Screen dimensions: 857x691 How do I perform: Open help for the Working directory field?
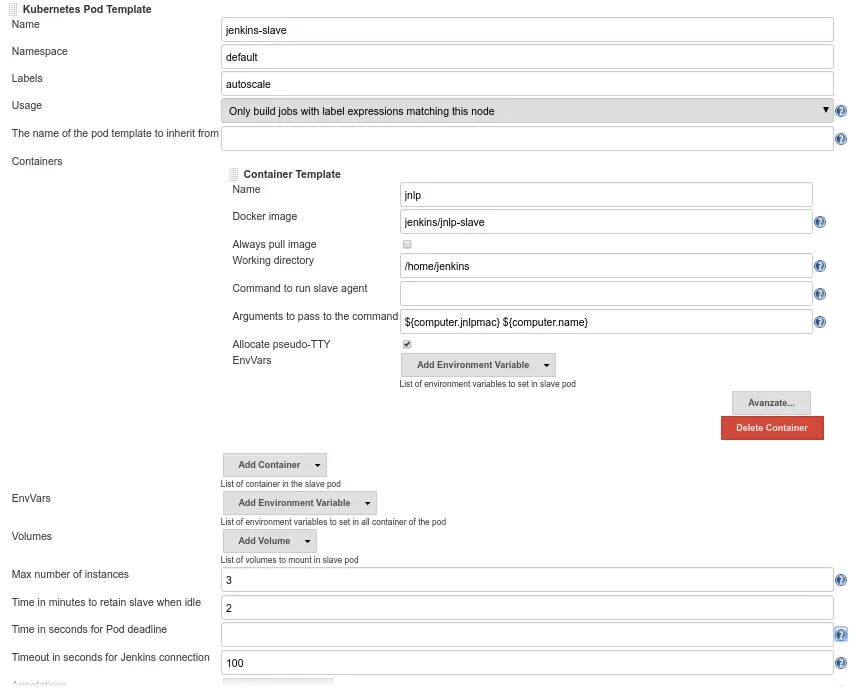819,266
